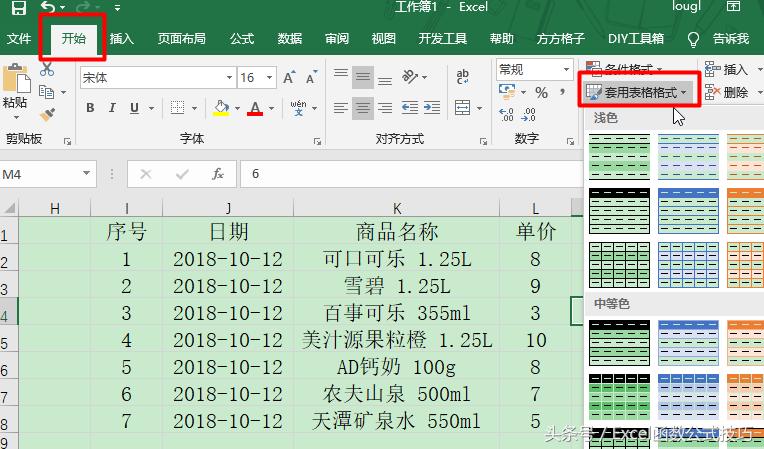Image resolution: width=764 pixels, height=449 pixels.
Task: Apply the red font color A
Action: pyautogui.click(x=255, y=108)
